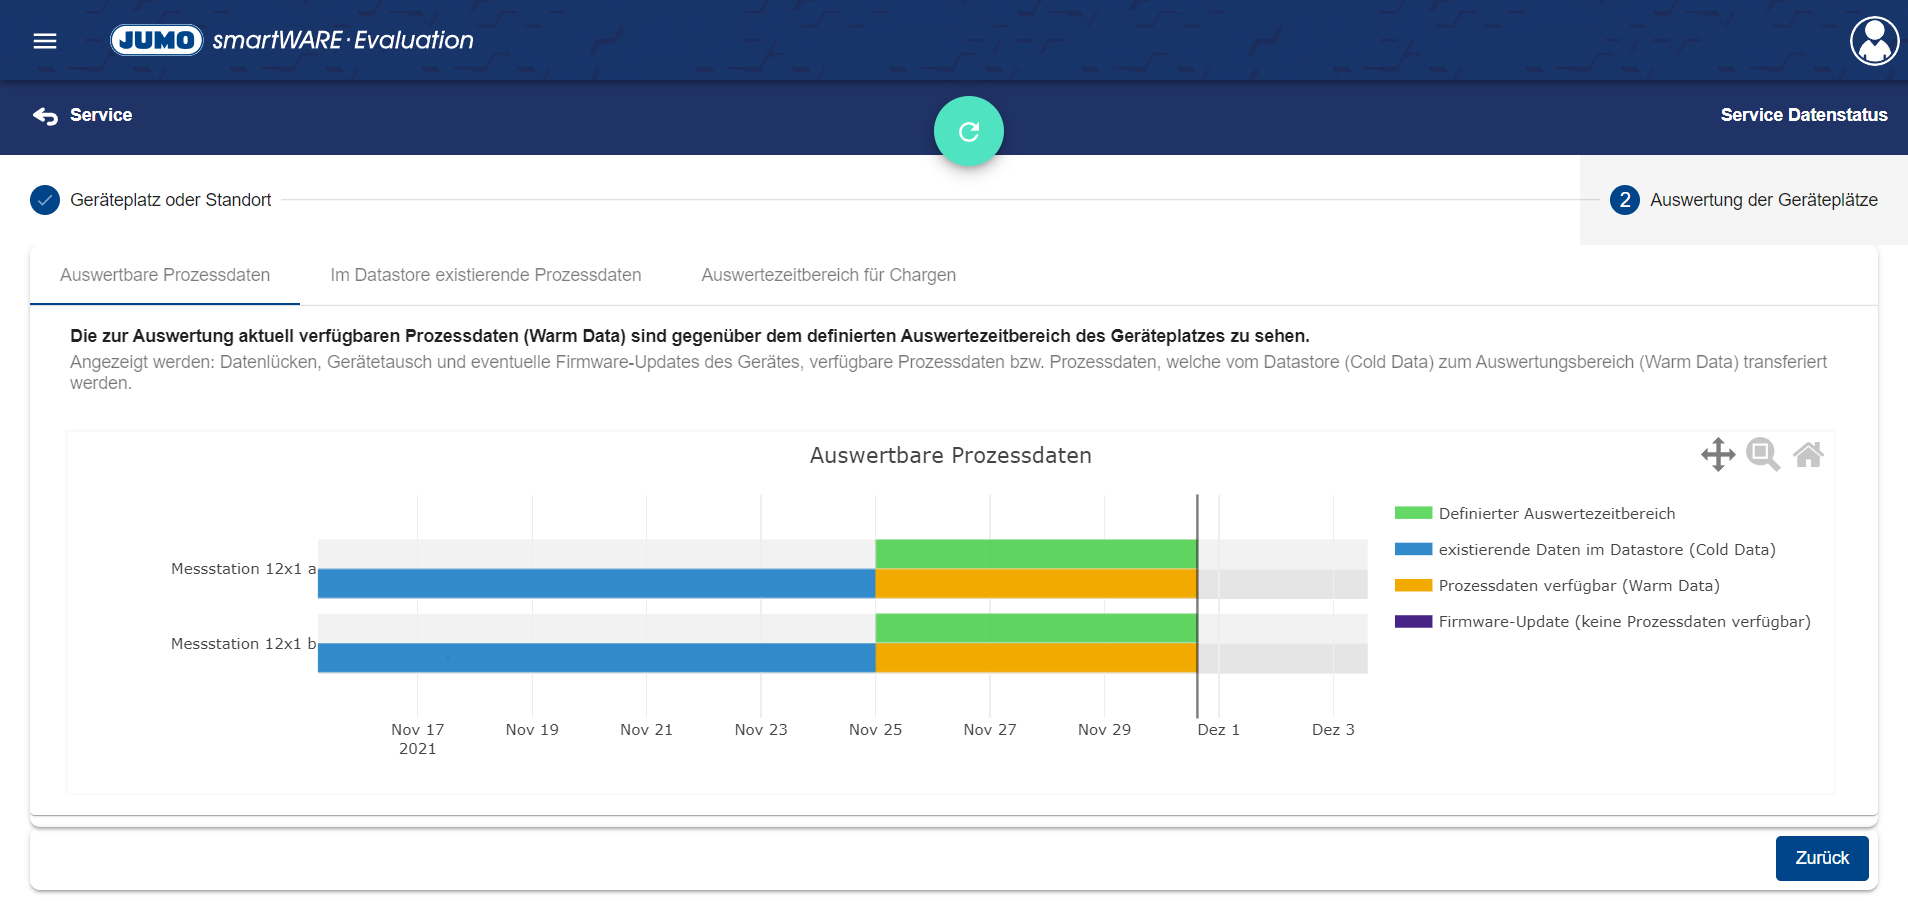Open the user profile avatar
This screenshot has width=1908, height=901.
(x=1873, y=41)
